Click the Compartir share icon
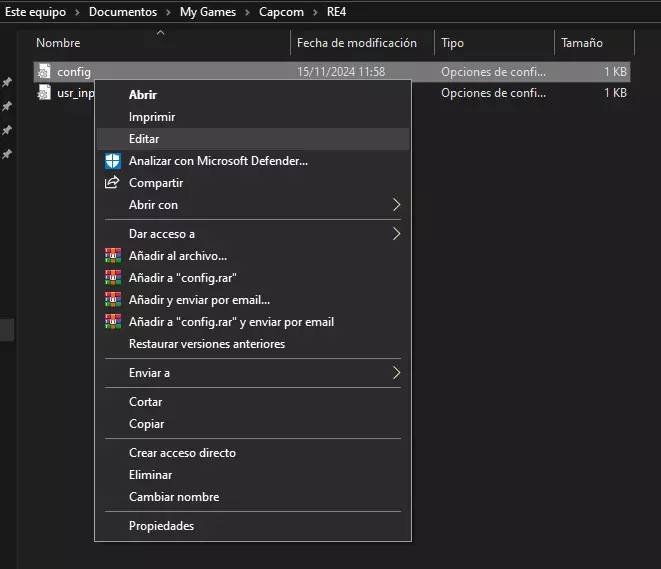The height and width of the screenshot is (569, 661). [112, 183]
